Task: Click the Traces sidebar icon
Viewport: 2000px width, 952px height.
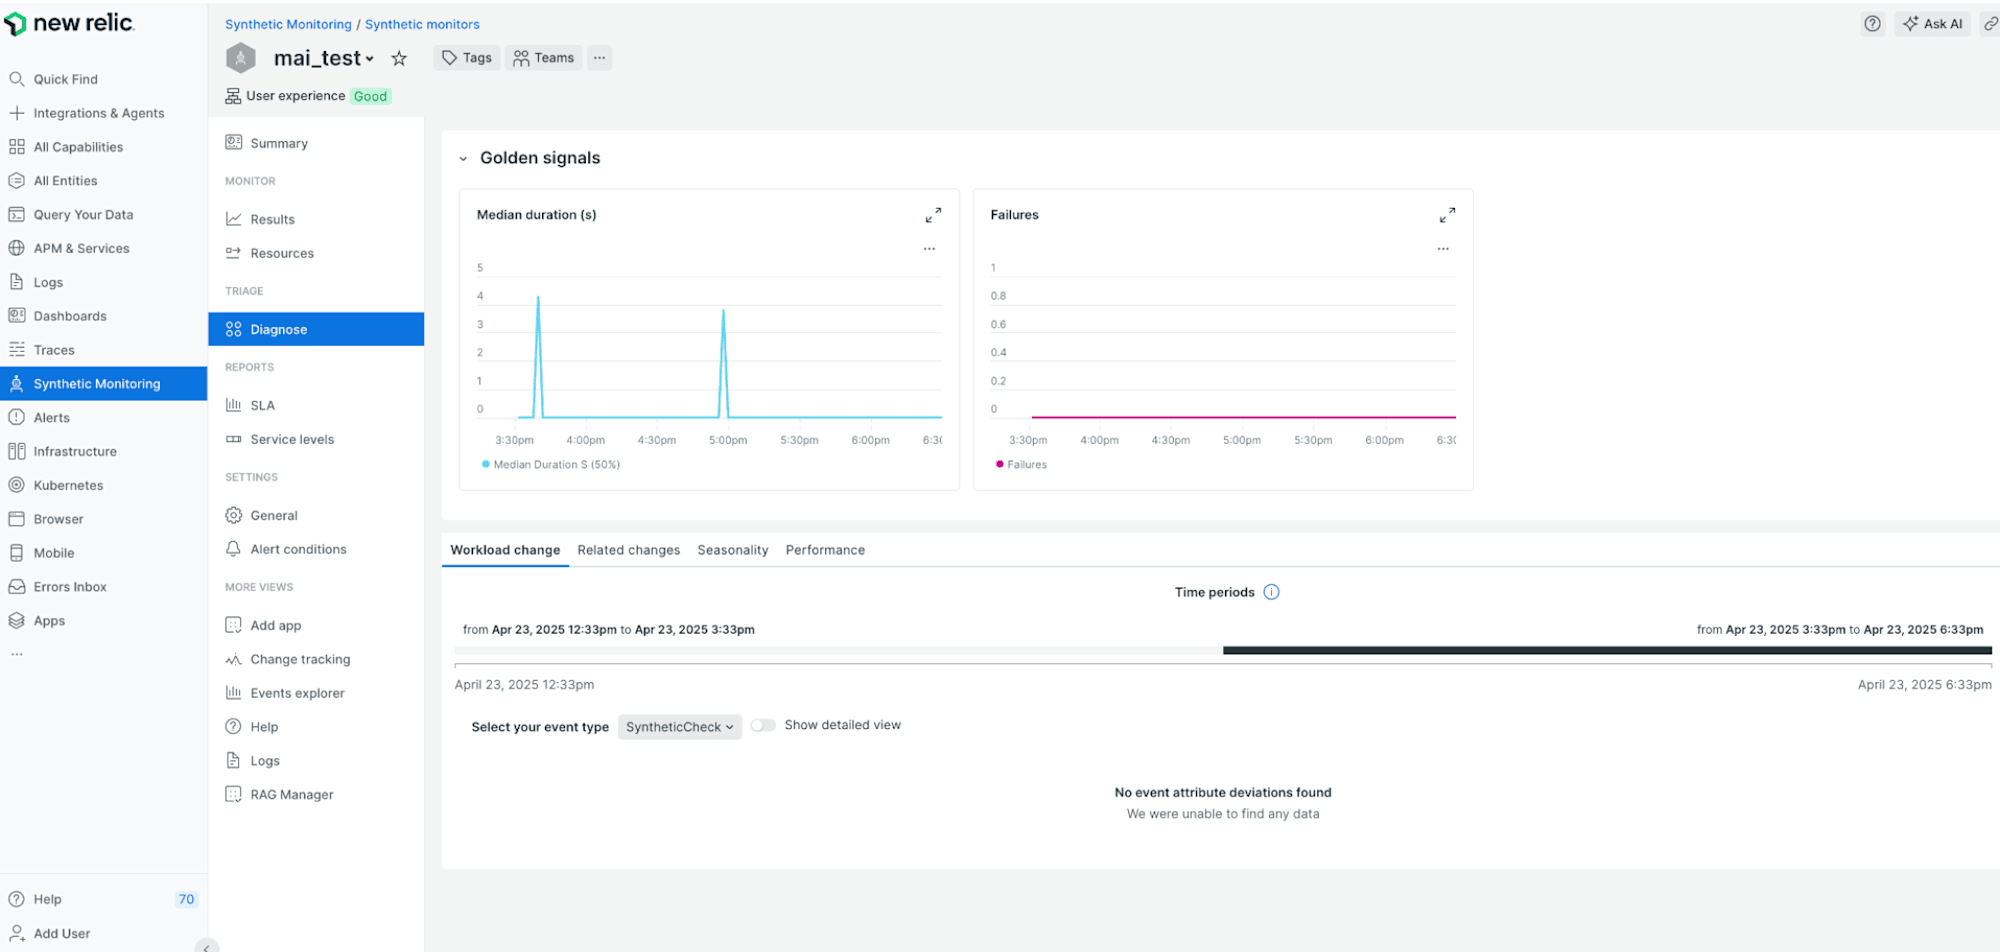Action: click(17, 350)
